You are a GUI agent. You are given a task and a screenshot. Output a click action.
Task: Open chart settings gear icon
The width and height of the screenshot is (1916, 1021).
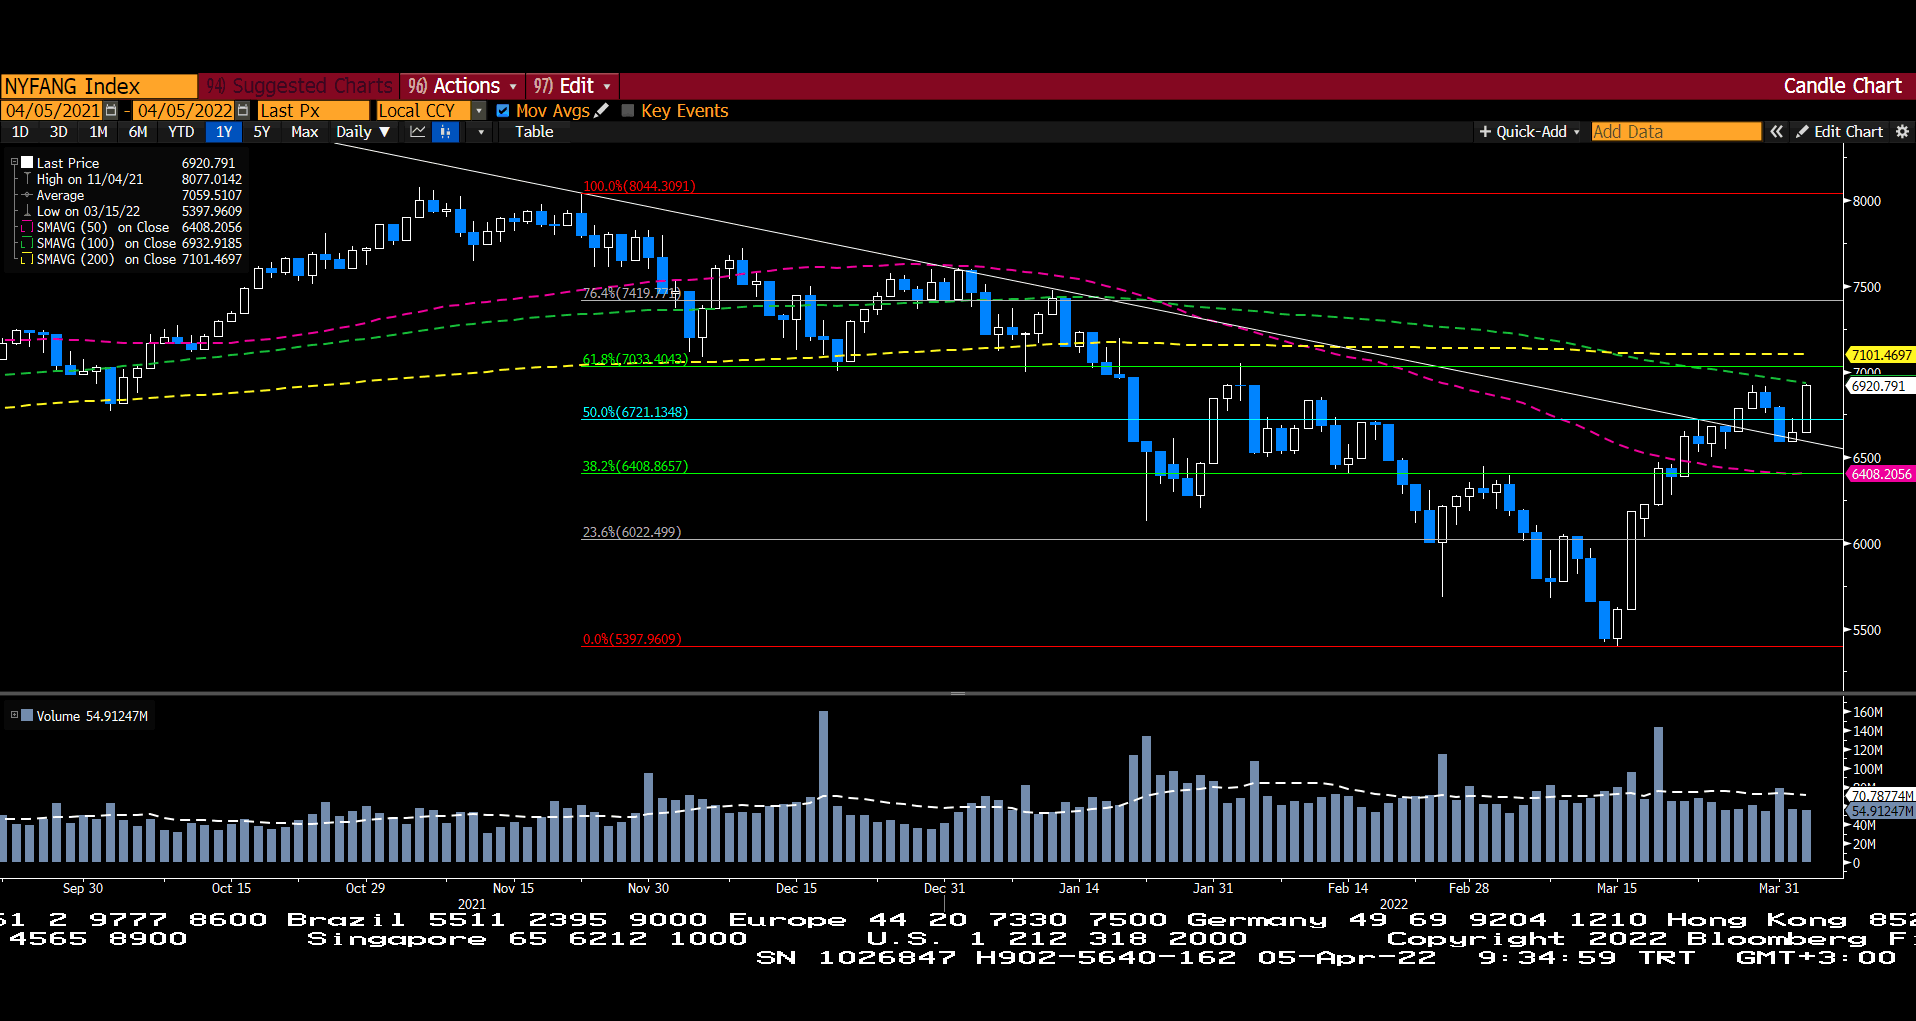point(1902,132)
